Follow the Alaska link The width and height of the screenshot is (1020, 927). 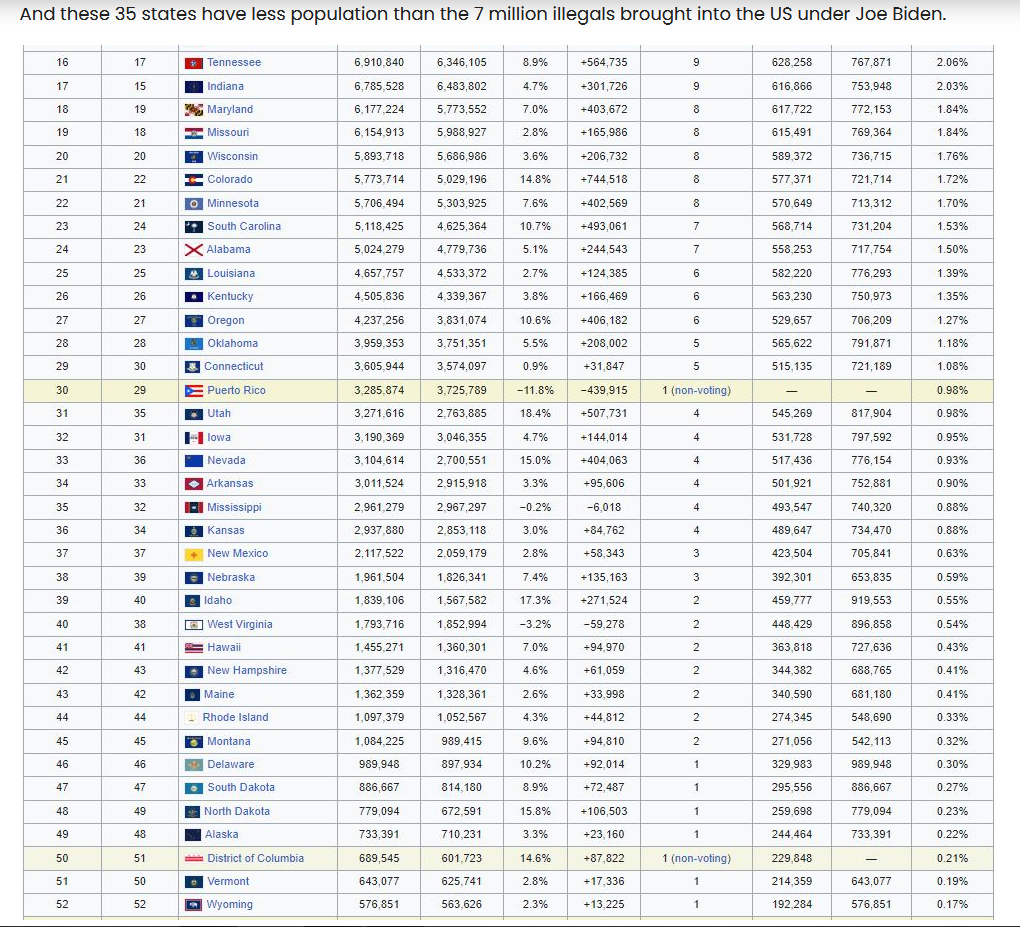(222, 834)
